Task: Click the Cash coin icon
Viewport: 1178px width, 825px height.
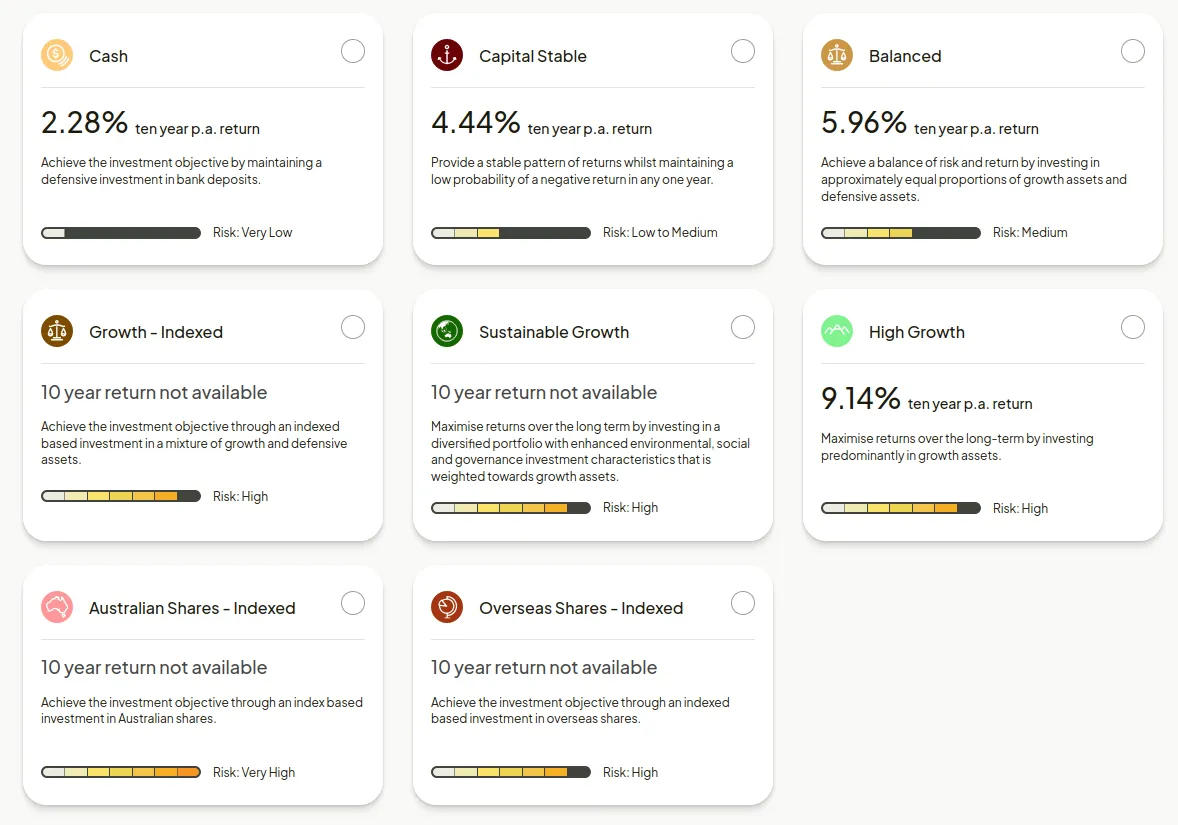Action: pyautogui.click(x=57, y=56)
